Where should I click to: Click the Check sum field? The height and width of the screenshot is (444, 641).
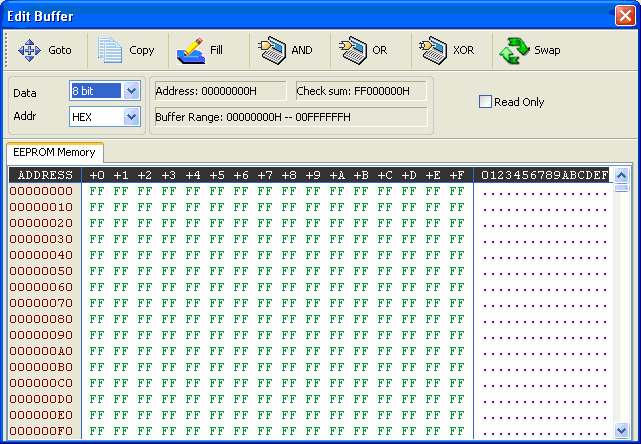pyautogui.click(x=361, y=91)
